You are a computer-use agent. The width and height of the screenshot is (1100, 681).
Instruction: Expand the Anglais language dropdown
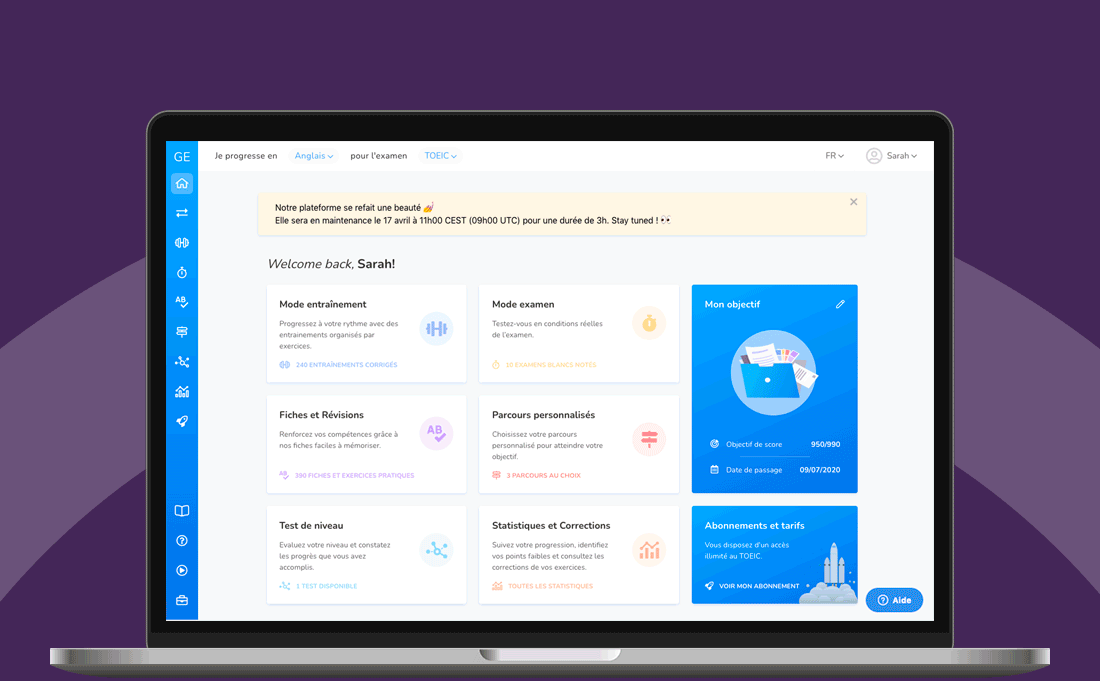coord(314,156)
